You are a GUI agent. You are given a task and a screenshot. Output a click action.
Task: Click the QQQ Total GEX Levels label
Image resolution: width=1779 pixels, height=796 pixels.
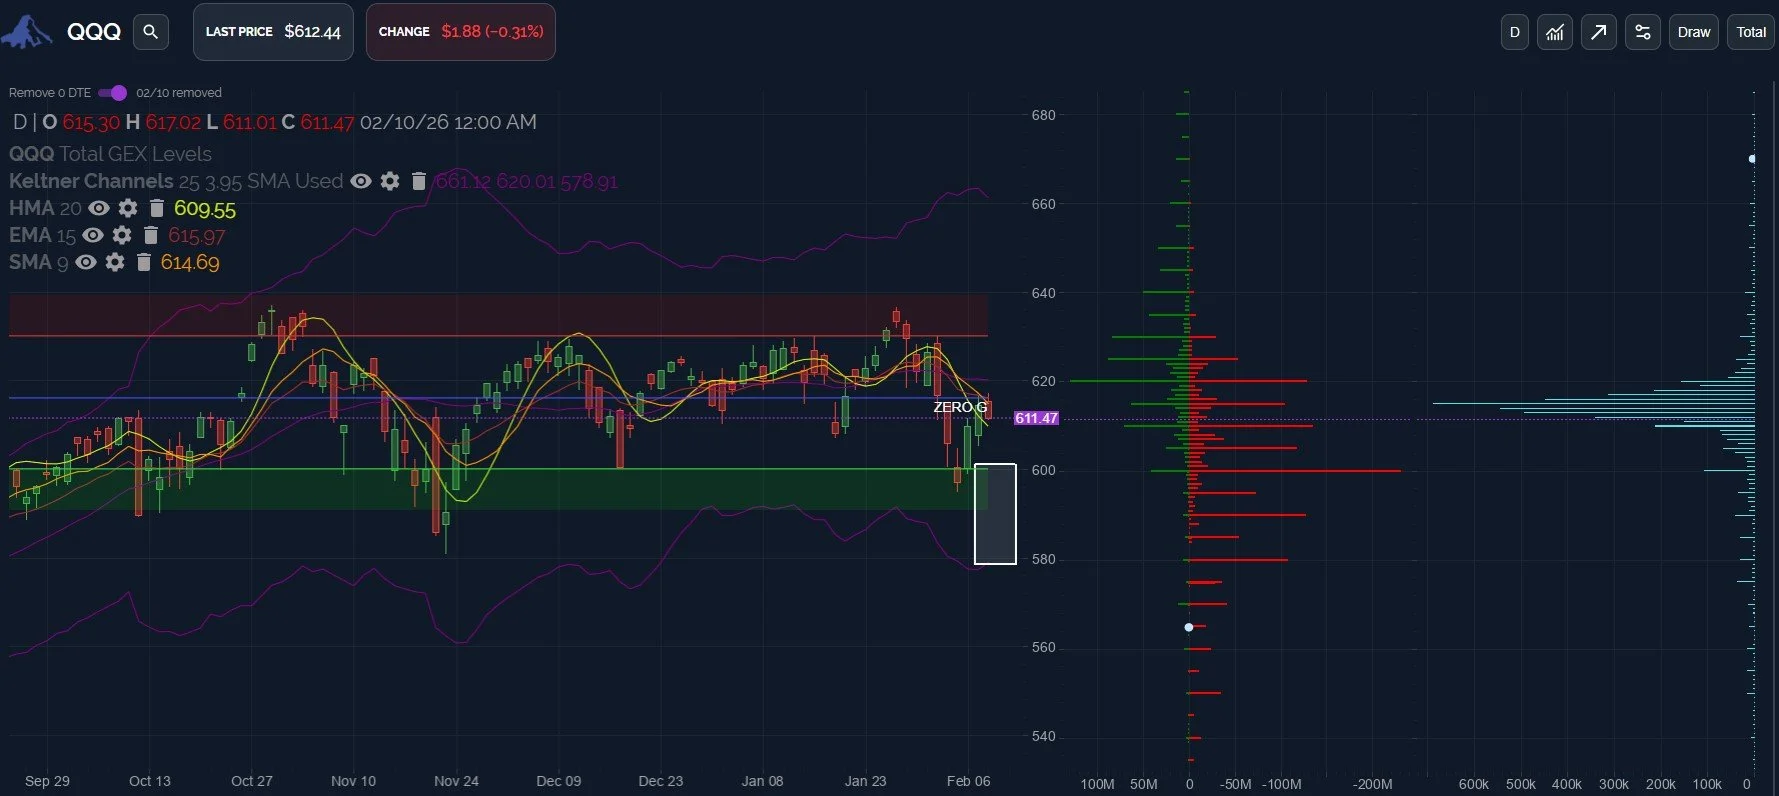click(x=110, y=154)
